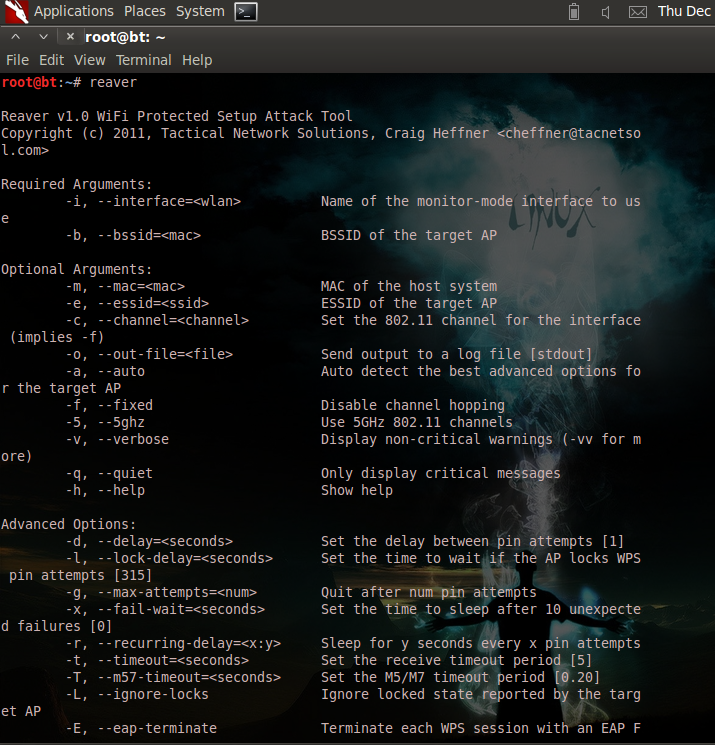Image resolution: width=715 pixels, height=745 pixels.
Task: Click the '-T, --m57-timeout=<seconds>' option
Action: (173, 678)
